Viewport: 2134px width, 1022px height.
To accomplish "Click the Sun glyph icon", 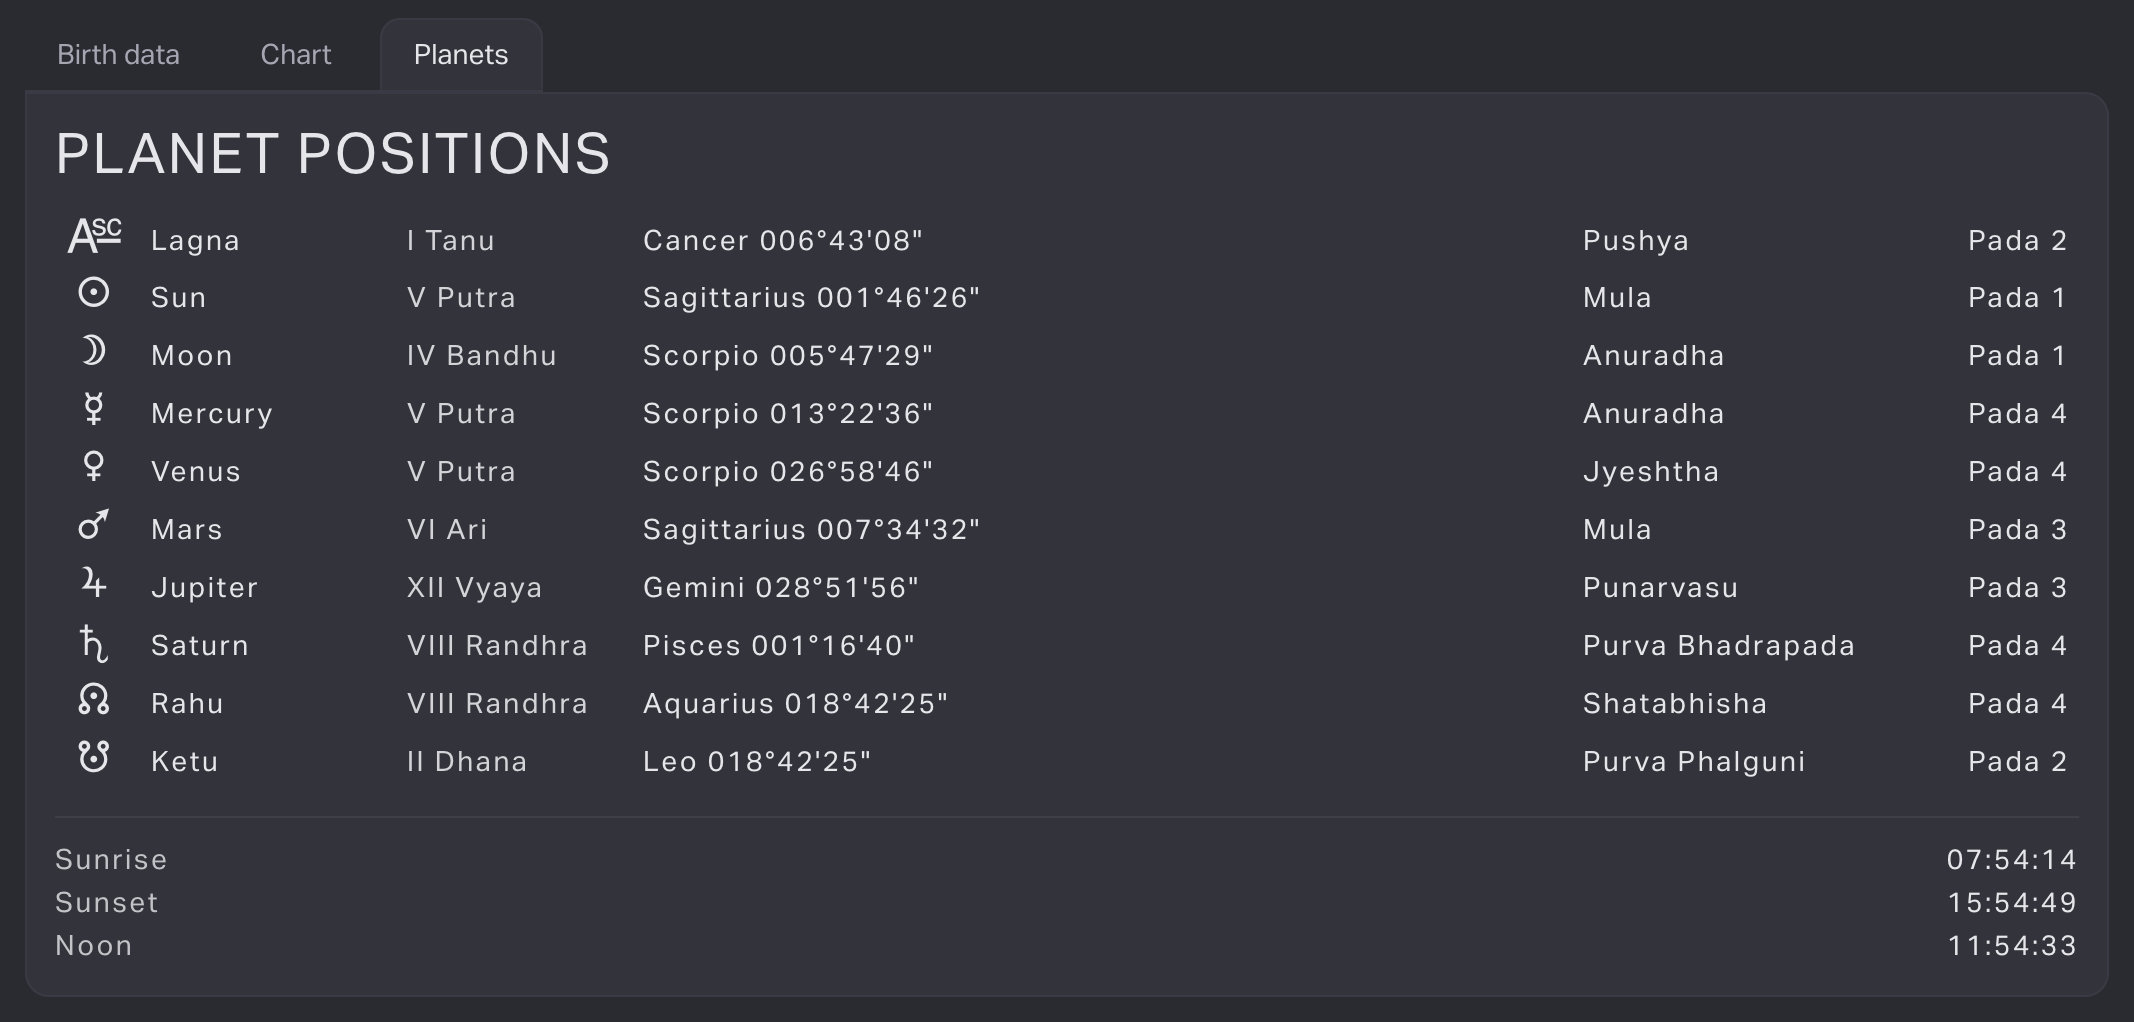I will 94,293.
